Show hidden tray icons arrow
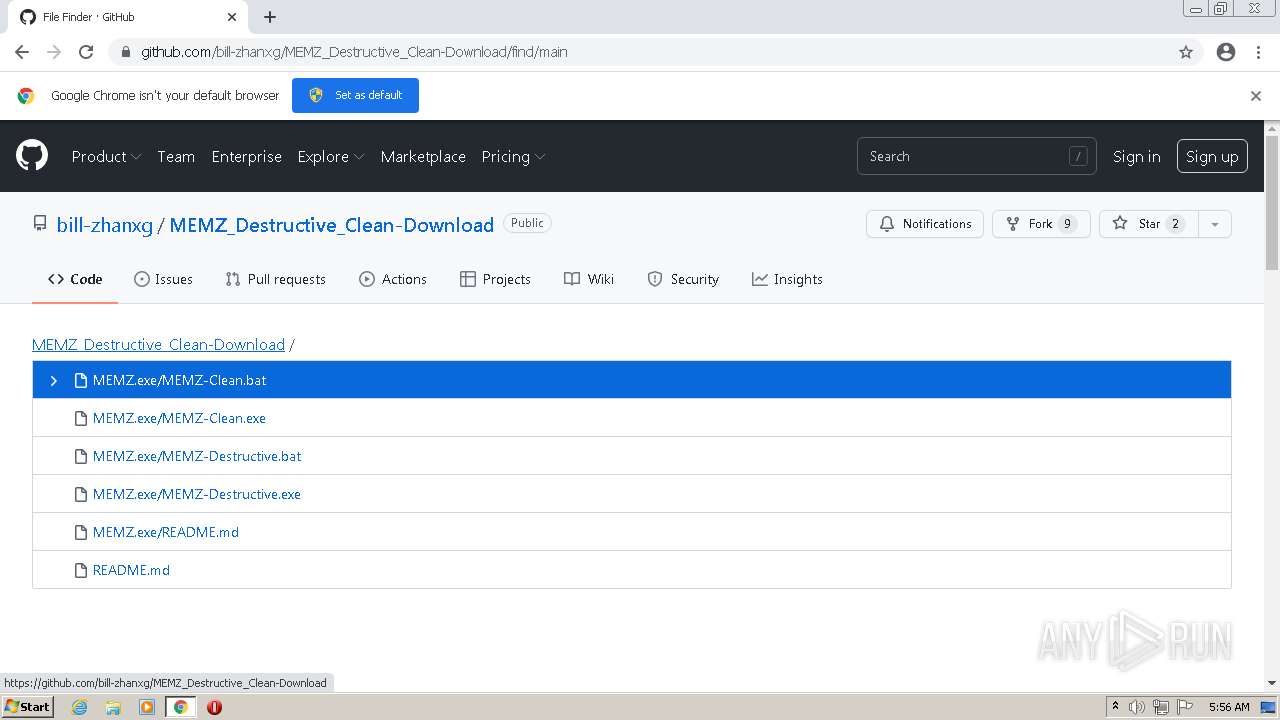The image size is (1280, 720). point(1115,706)
